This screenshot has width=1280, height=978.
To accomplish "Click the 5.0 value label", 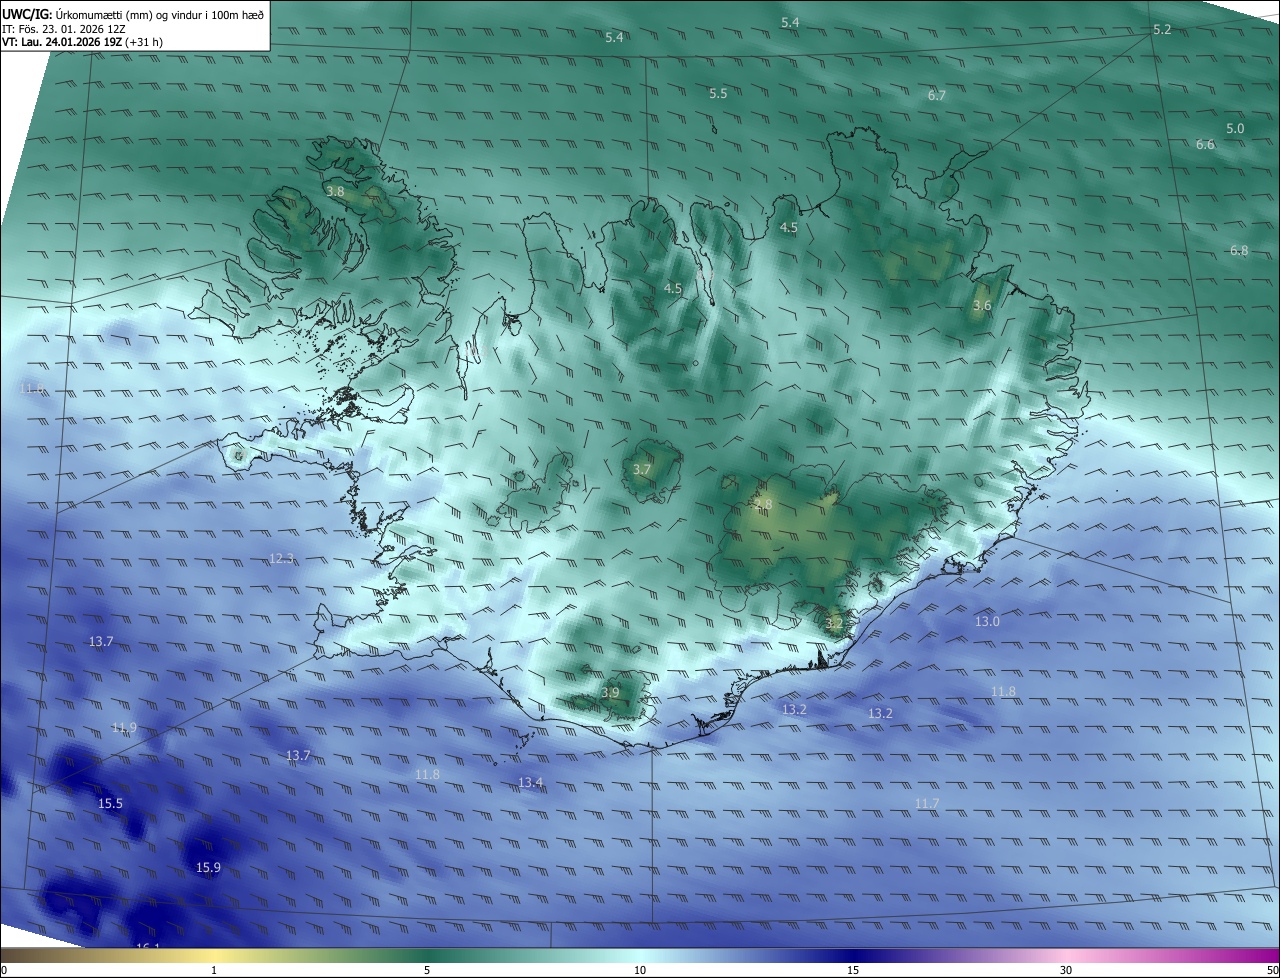I will pos(1235,128).
